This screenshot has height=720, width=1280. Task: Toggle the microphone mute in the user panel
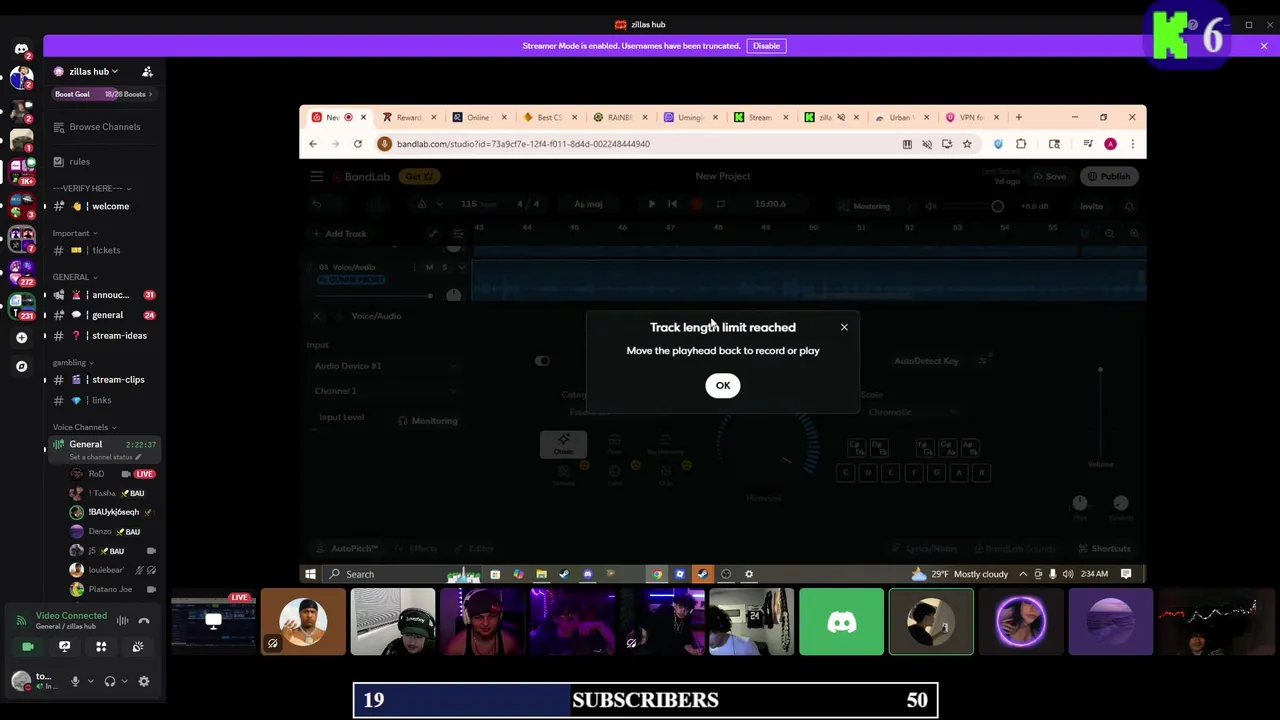(74, 681)
